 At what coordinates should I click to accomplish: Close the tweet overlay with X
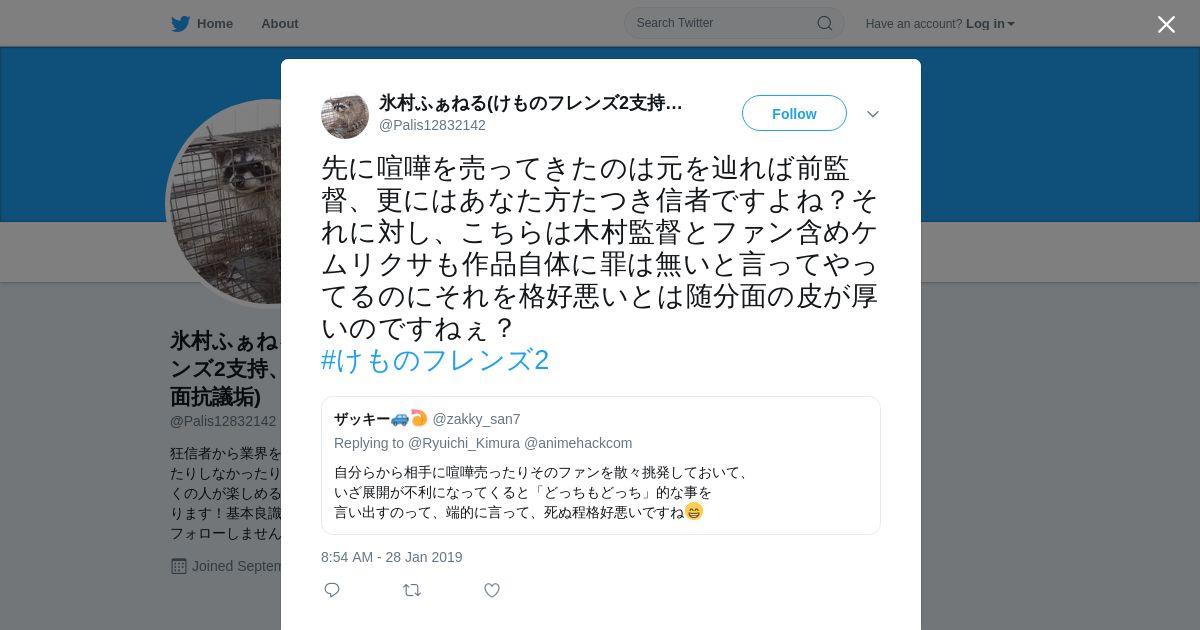tap(1166, 24)
